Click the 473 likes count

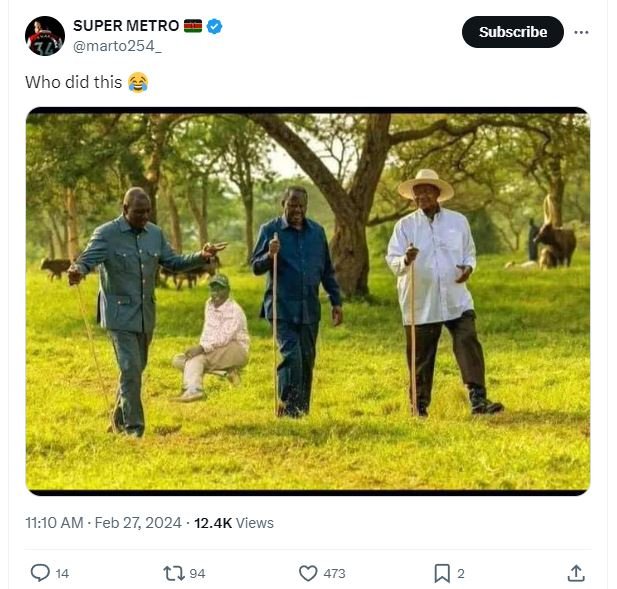(x=334, y=573)
